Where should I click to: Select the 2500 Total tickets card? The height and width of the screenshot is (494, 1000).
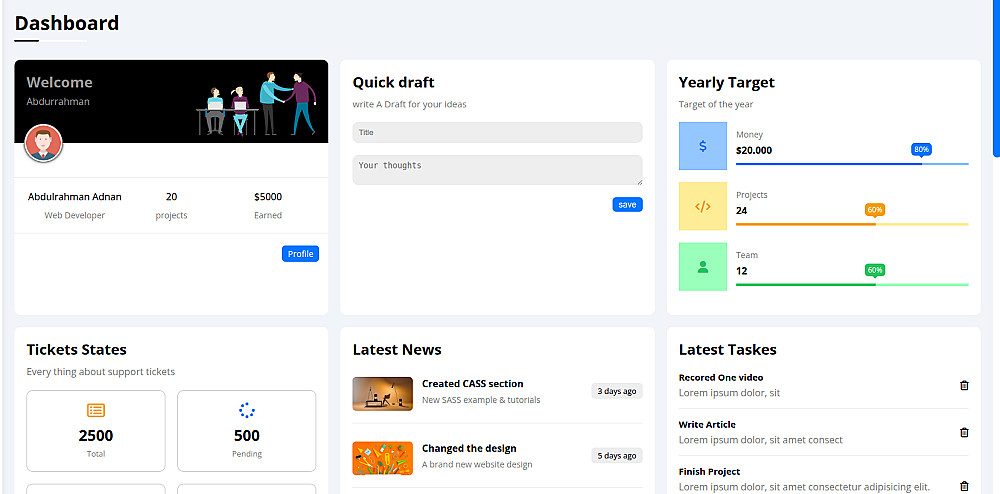(x=96, y=431)
